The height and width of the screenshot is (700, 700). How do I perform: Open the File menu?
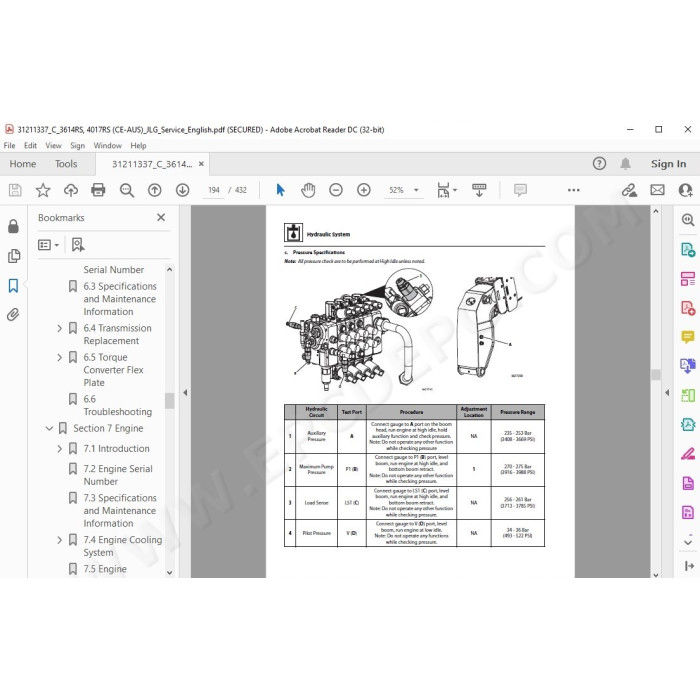click(9, 146)
